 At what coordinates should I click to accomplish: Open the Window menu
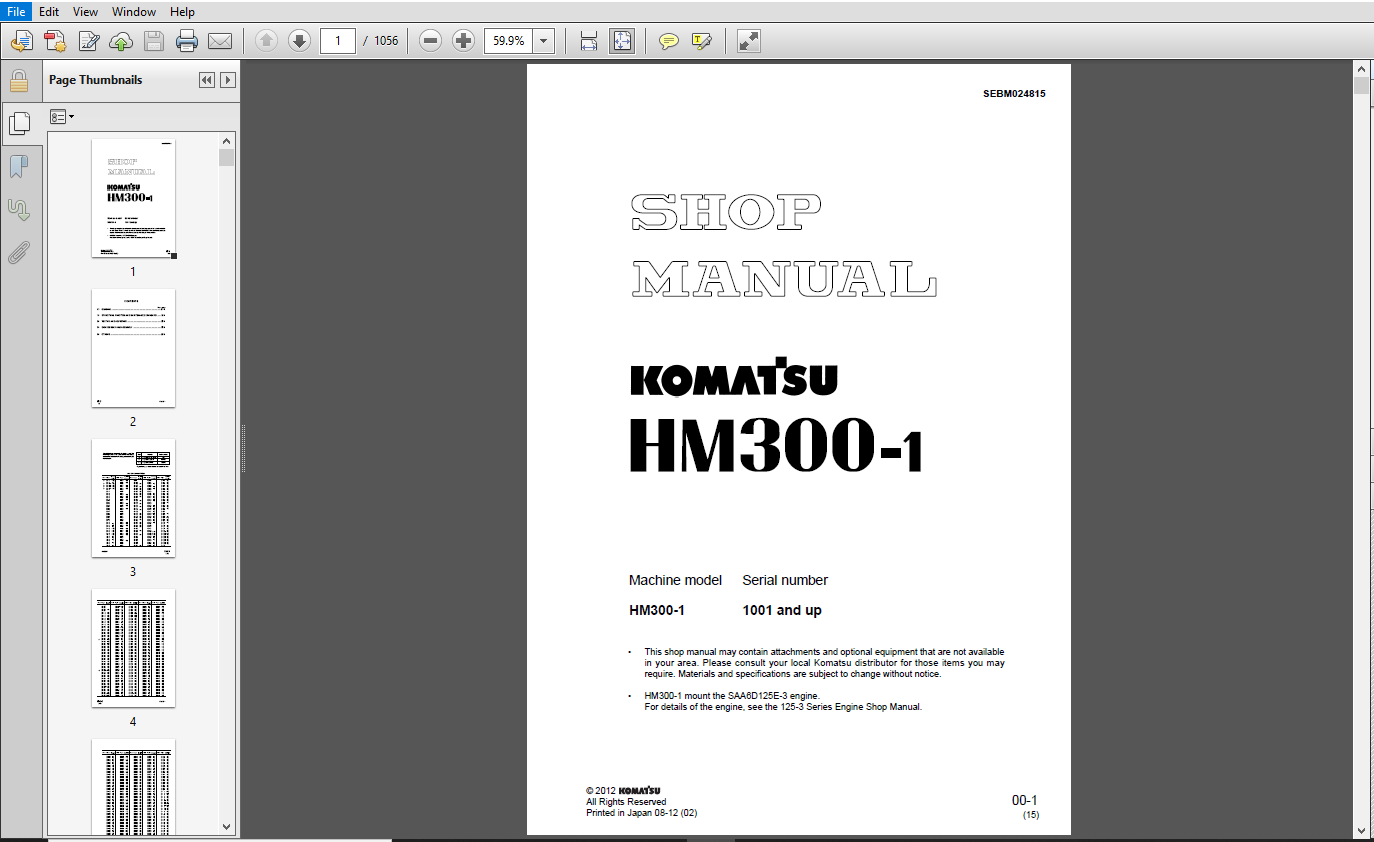(x=134, y=11)
